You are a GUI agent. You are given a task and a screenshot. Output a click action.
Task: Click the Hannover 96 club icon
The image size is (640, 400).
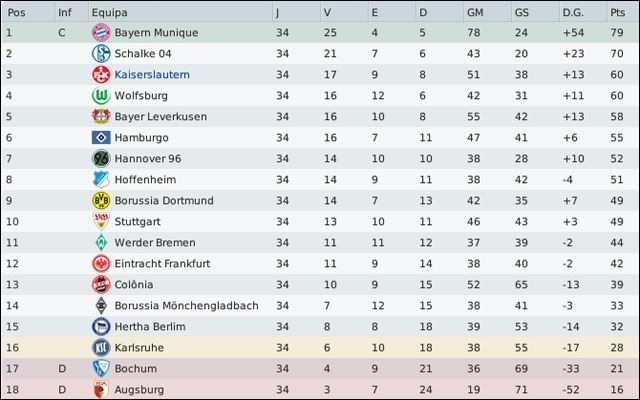[x=100, y=159]
